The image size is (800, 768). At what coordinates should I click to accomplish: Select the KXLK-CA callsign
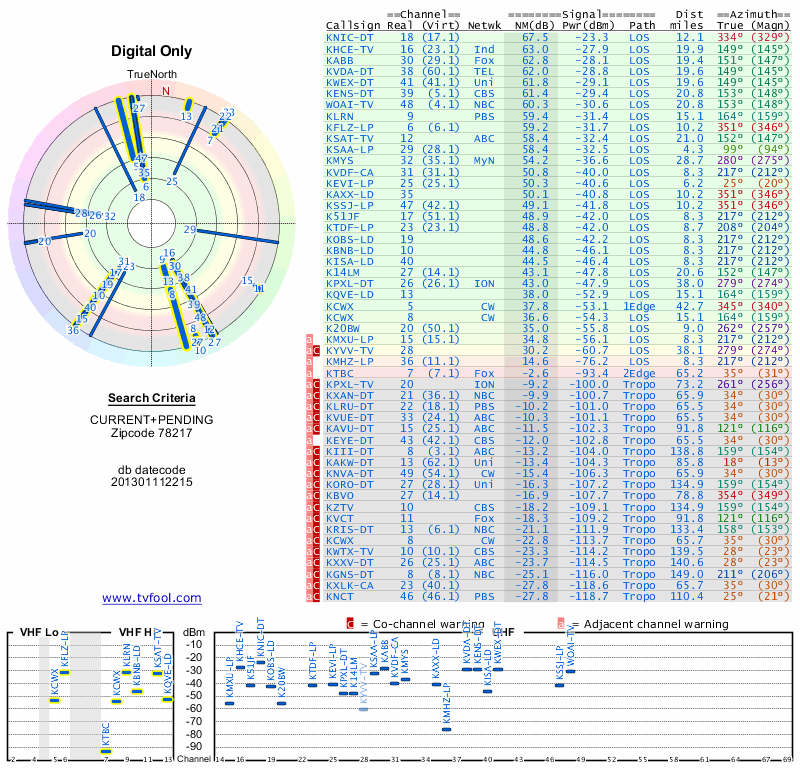[349, 585]
